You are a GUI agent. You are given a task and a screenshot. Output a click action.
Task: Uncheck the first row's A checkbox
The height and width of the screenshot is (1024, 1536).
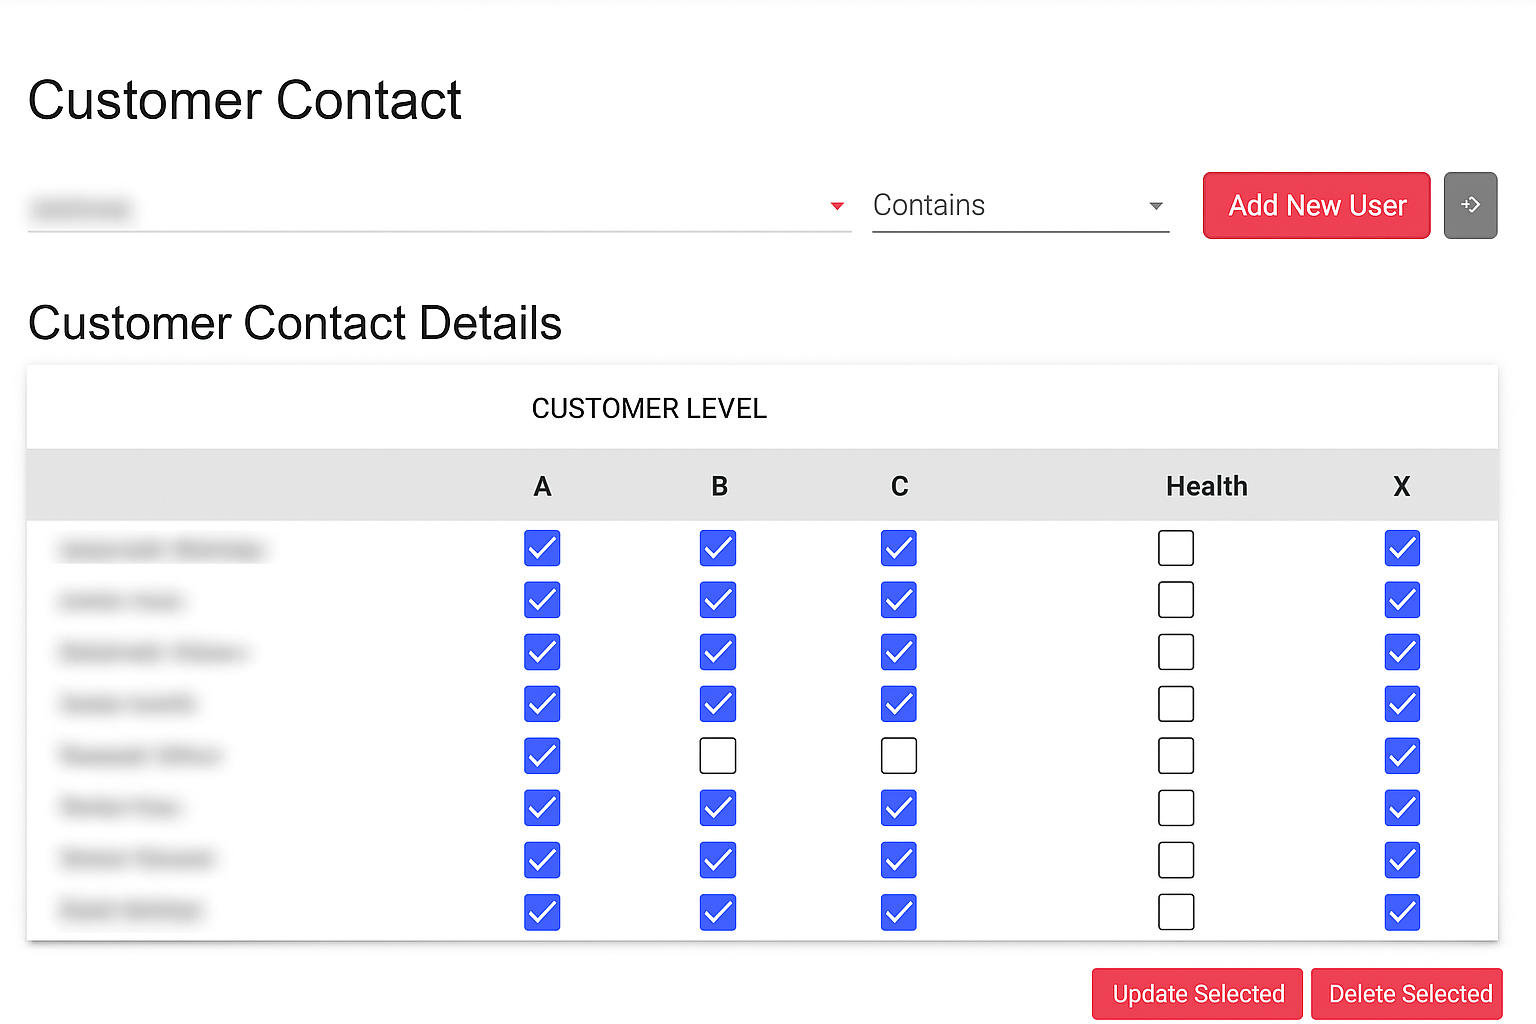[x=542, y=548]
